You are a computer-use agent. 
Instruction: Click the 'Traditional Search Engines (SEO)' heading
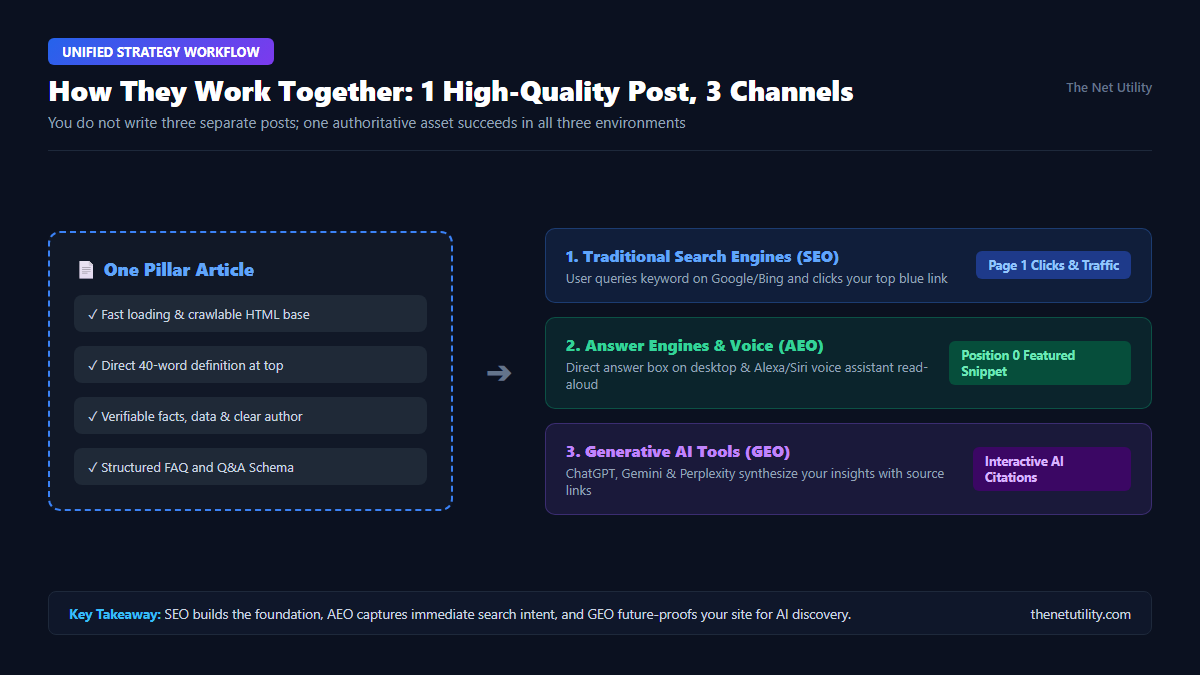coord(702,257)
